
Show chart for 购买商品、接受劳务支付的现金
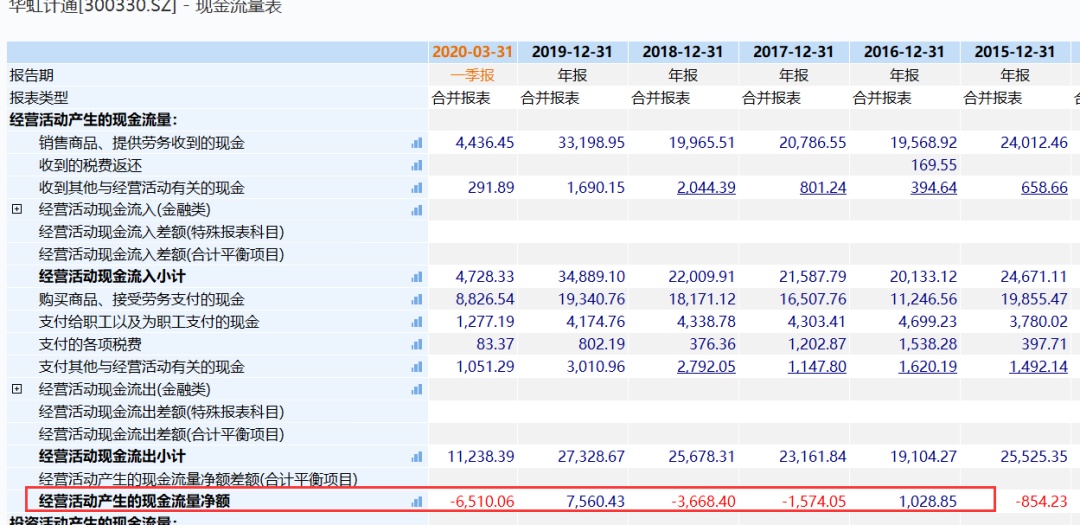click(x=417, y=300)
